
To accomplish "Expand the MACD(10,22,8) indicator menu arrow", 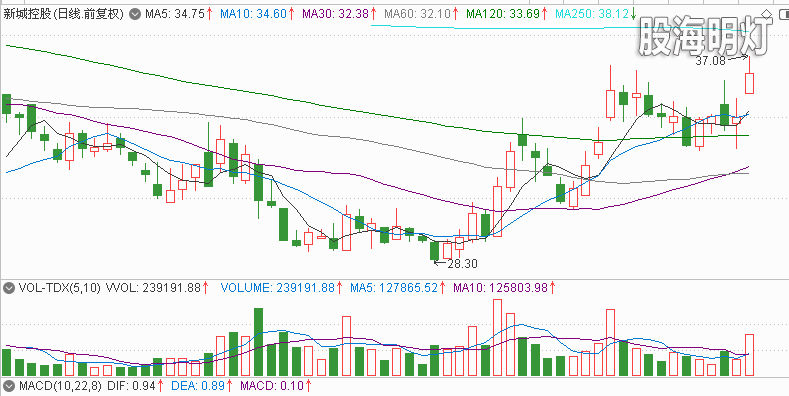I will coord(9,386).
